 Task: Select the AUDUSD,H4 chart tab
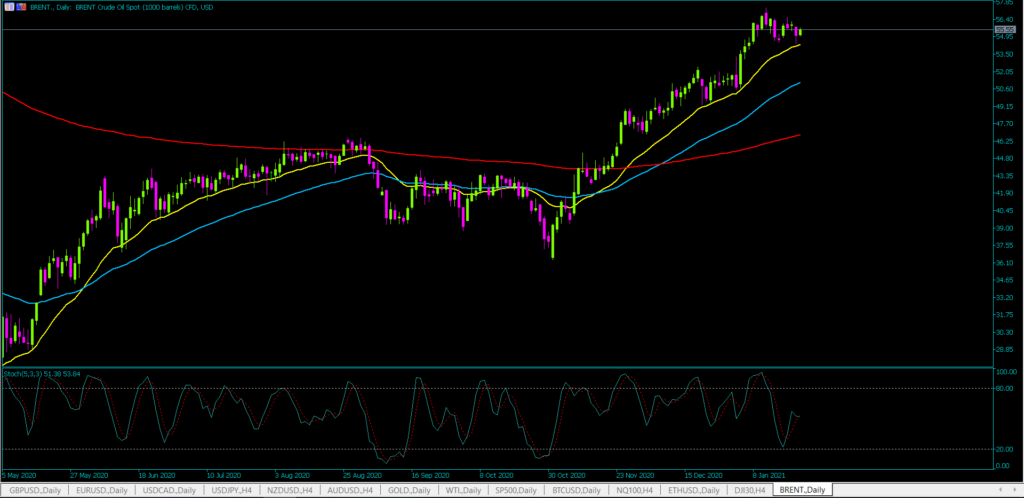click(355, 490)
